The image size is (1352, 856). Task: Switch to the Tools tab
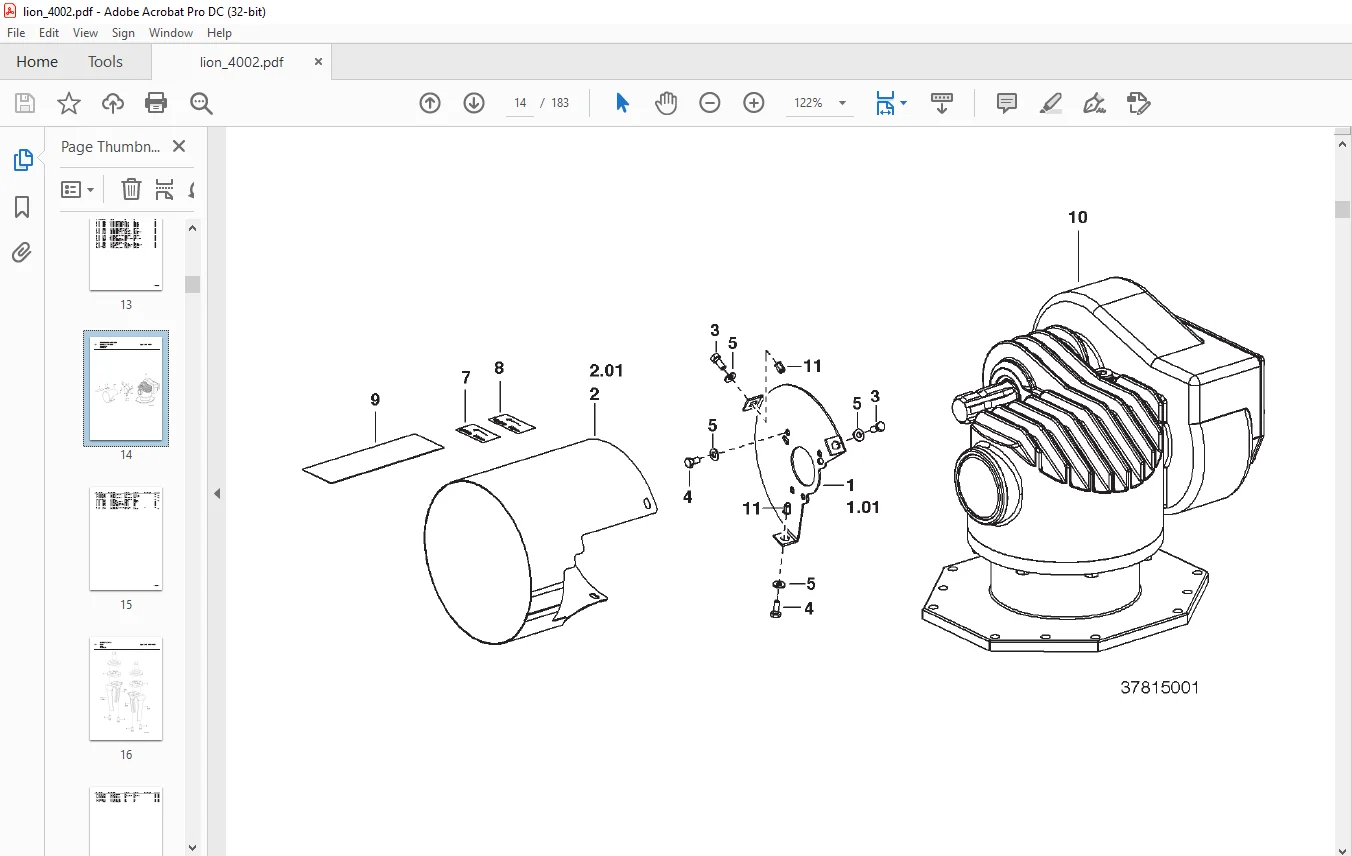tap(105, 61)
